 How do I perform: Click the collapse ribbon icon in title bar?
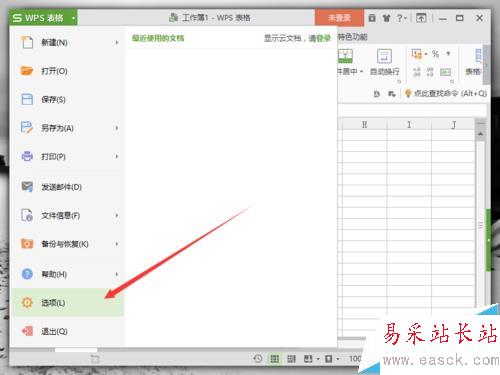tap(421, 18)
